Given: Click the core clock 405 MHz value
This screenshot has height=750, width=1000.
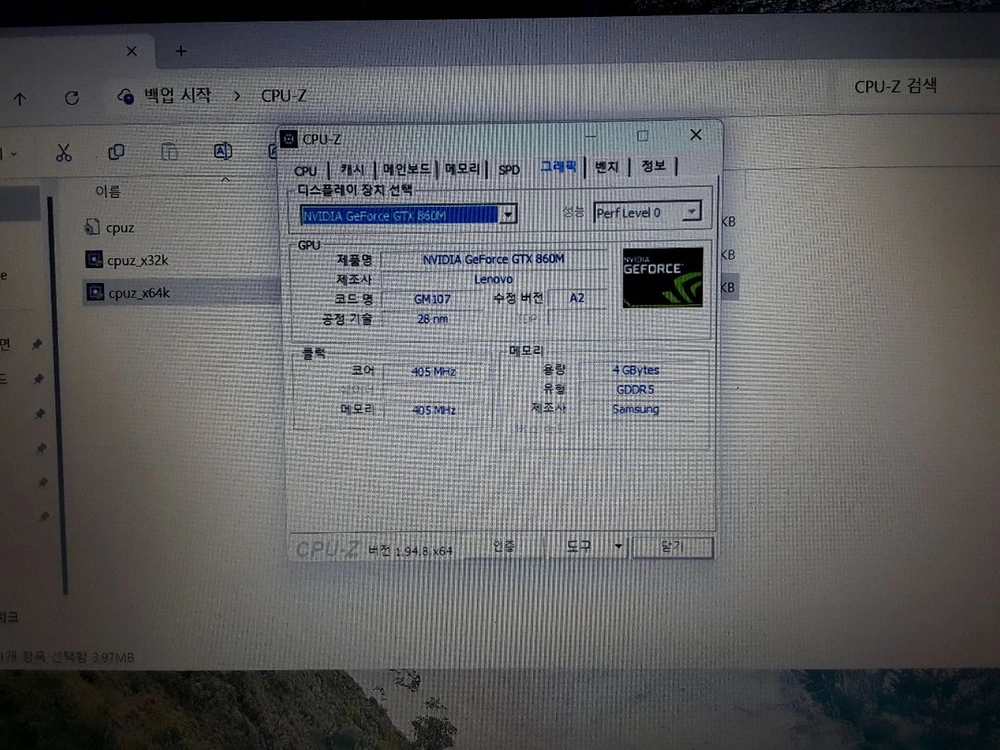Looking at the screenshot, I should pyautogui.click(x=433, y=371).
